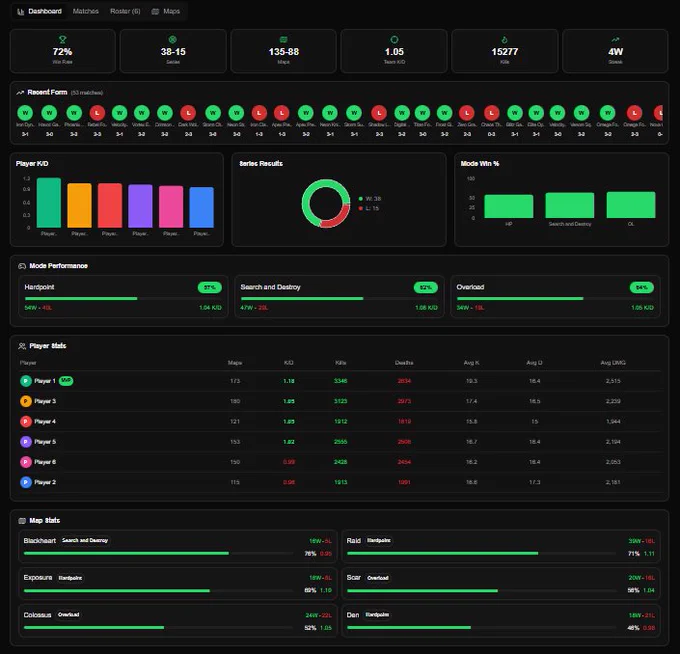Click the Deaths column header
680x654 pixels.
pyautogui.click(x=404, y=363)
